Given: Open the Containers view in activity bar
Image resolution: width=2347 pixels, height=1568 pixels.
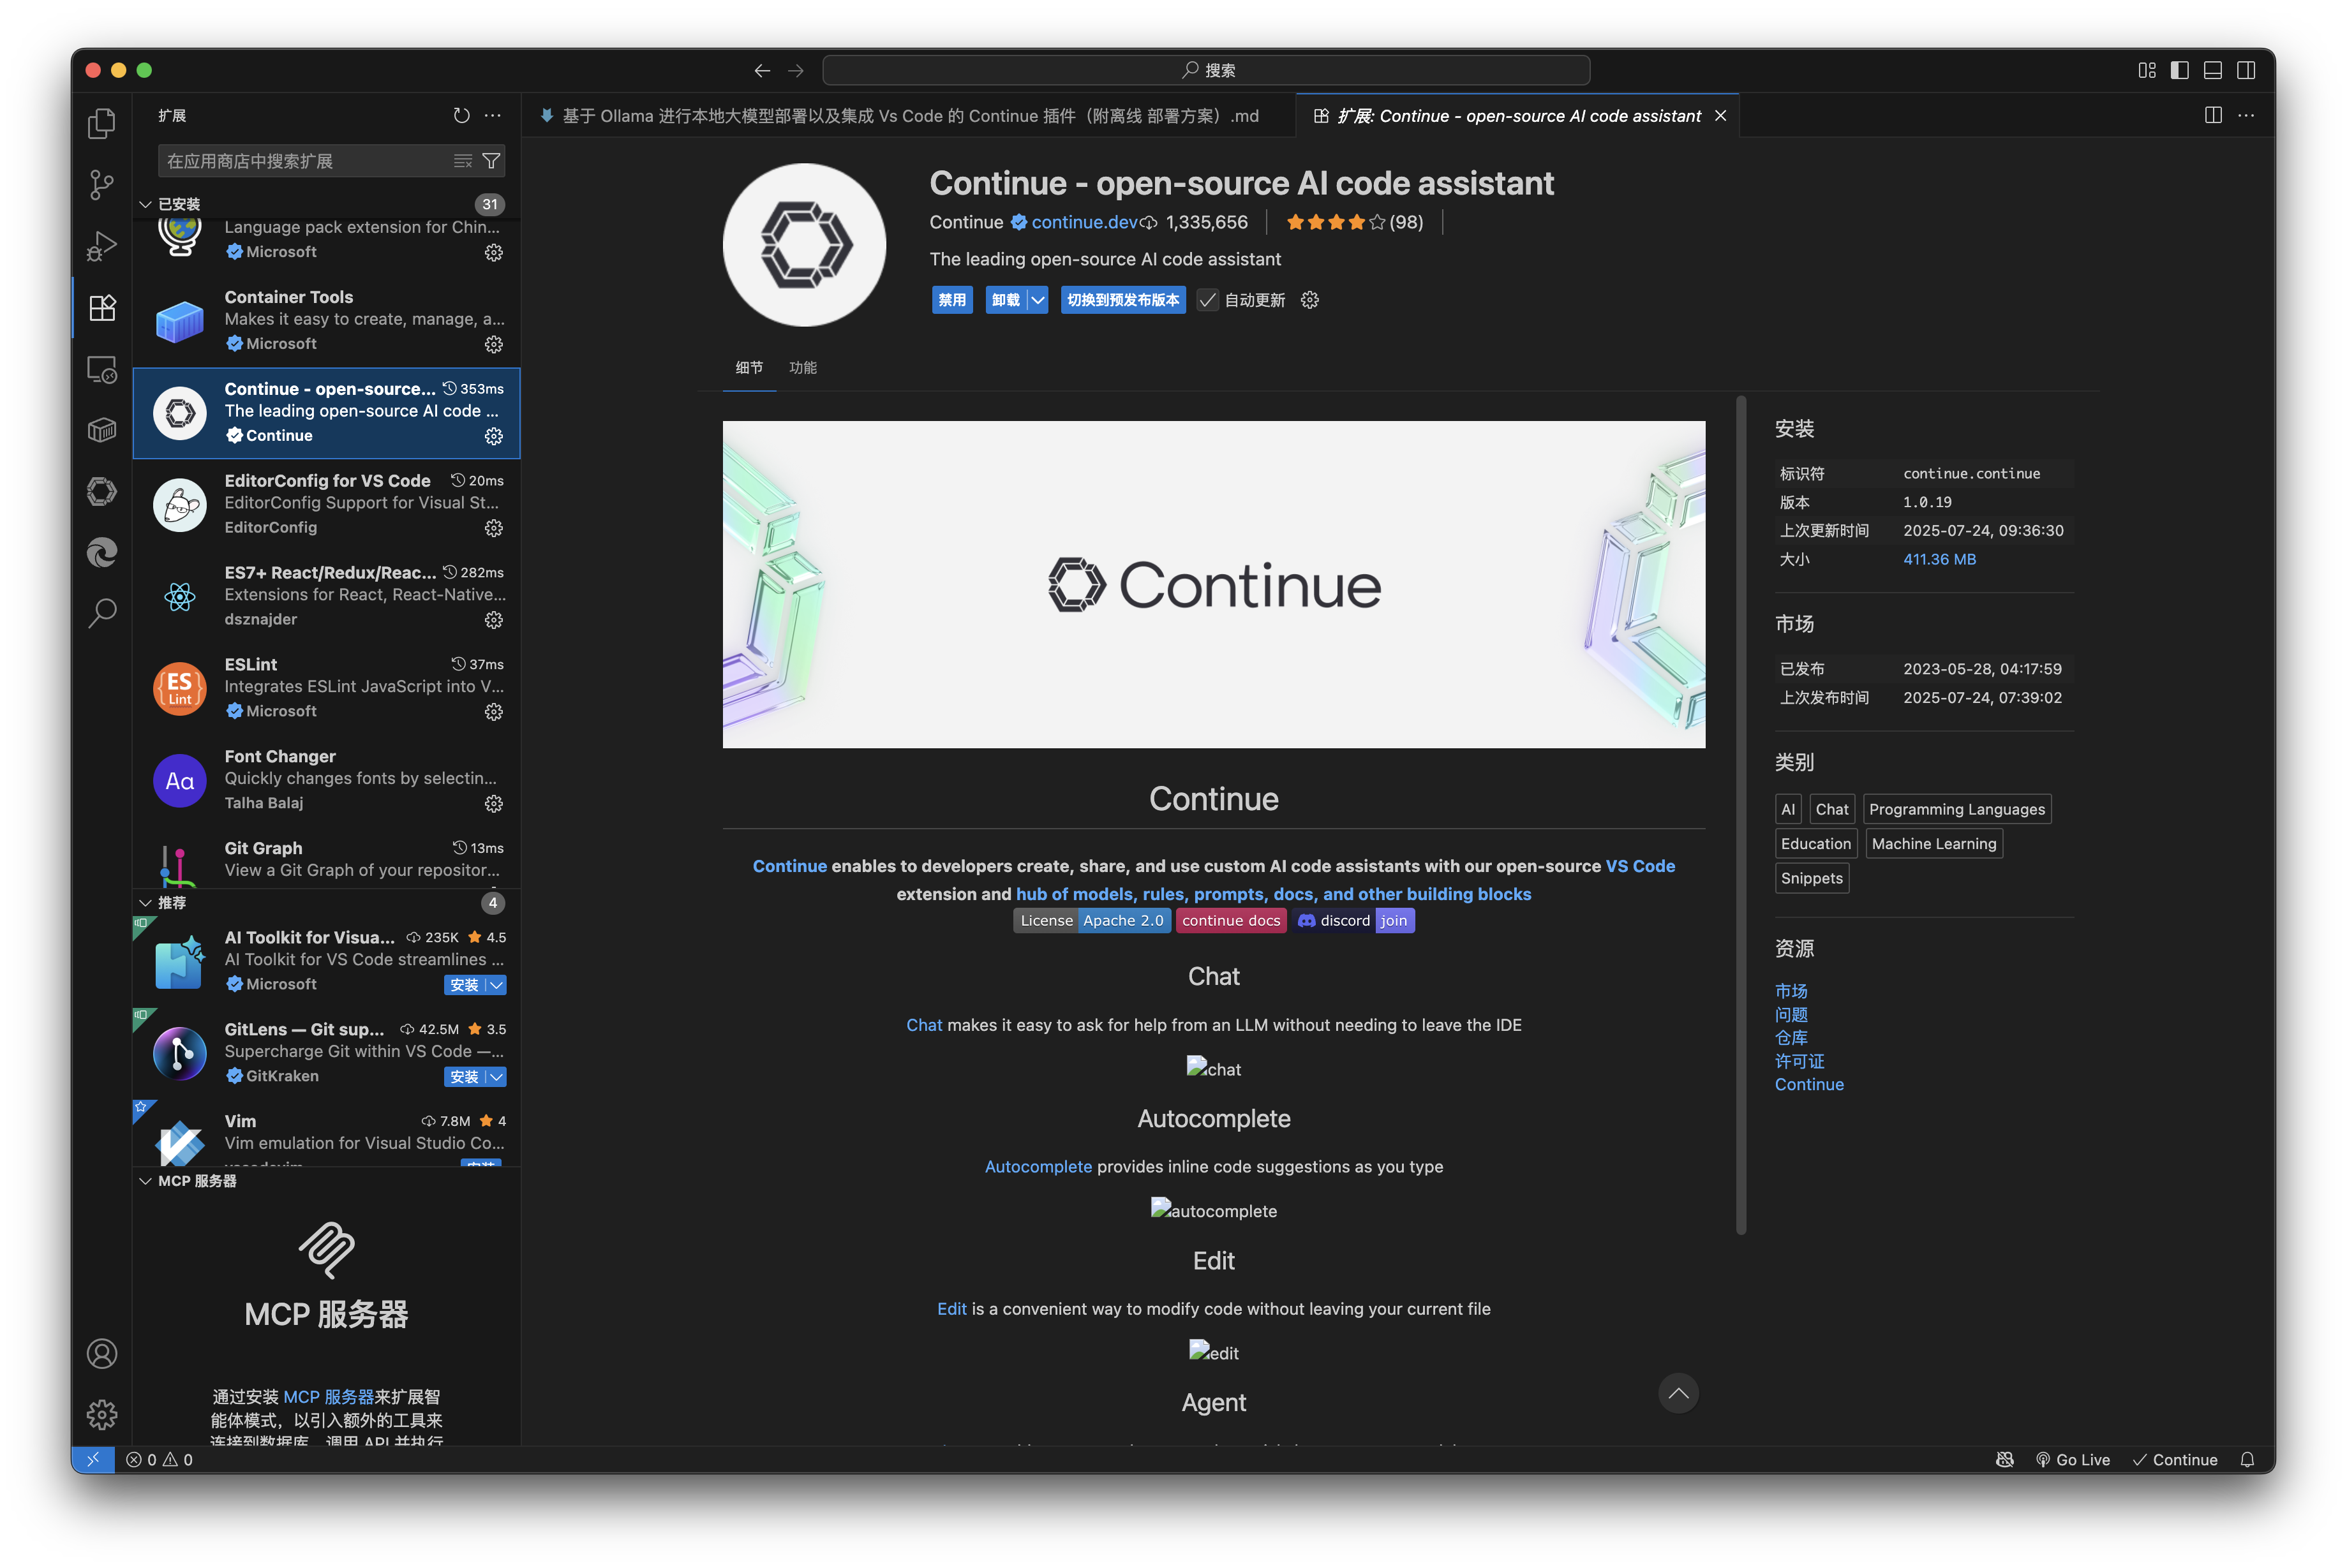Looking at the screenshot, I should pos(101,430).
